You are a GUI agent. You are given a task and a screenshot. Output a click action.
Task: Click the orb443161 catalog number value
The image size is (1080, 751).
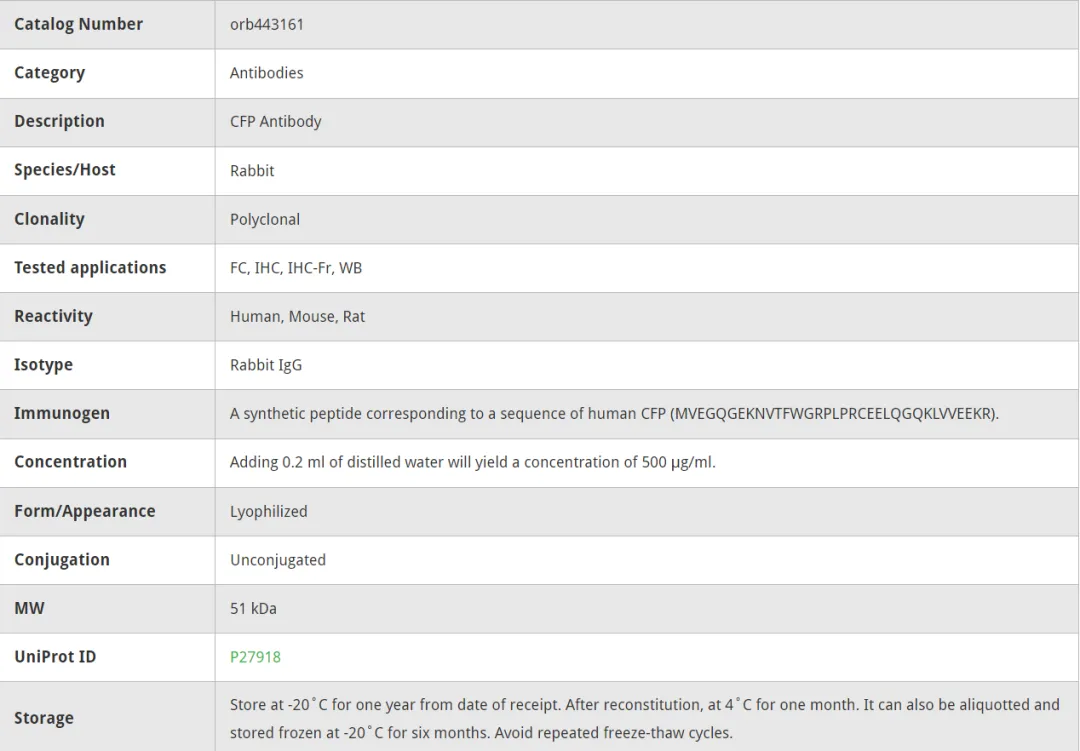267,24
